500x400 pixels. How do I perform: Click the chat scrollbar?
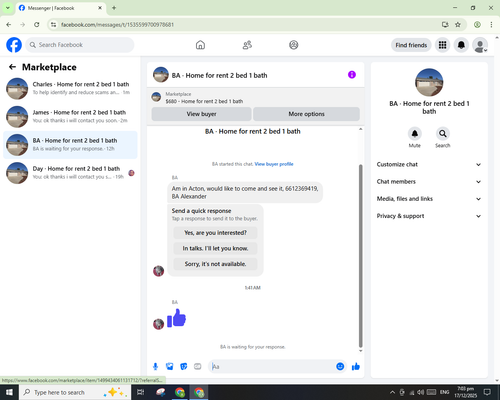[x=360, y=256]
